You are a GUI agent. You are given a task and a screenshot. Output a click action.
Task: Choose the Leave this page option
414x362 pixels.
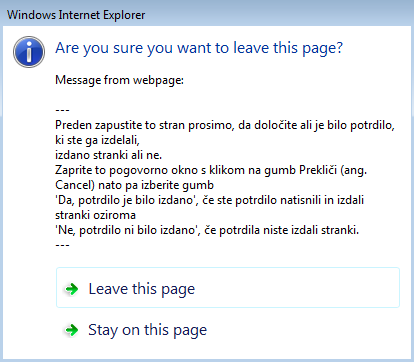click(228, 287)
